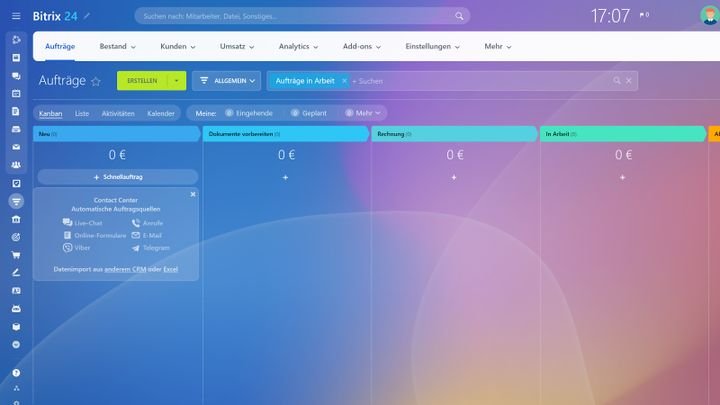The image size is (720, 405).
Task: Expand the Einstellungen menu
Action: pyautogui.click(x=433, y=46)
